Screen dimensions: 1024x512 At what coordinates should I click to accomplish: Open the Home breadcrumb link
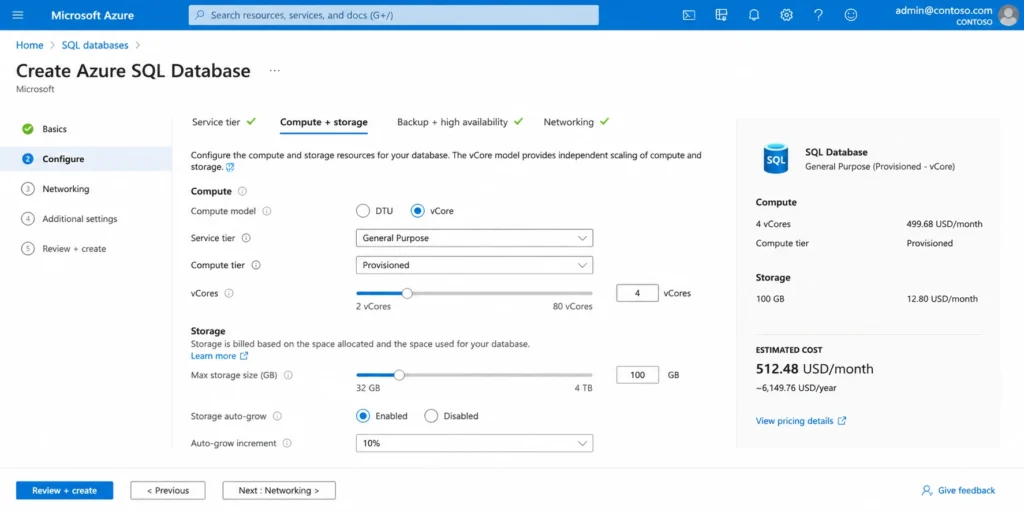point(29,45)
